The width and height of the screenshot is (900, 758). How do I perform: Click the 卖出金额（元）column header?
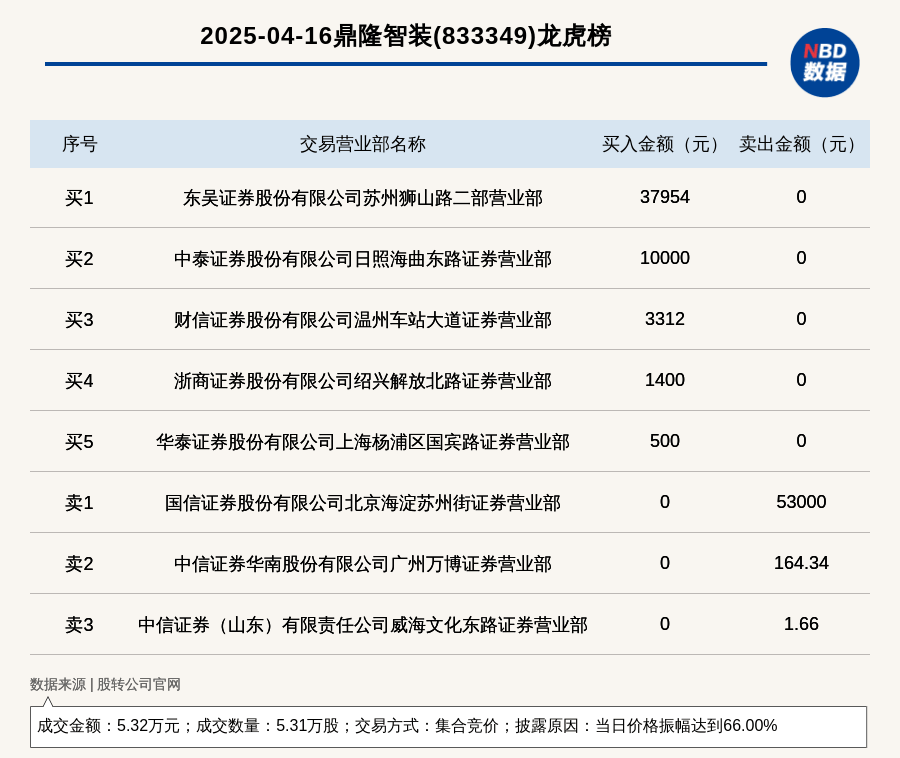click(796, 143)
